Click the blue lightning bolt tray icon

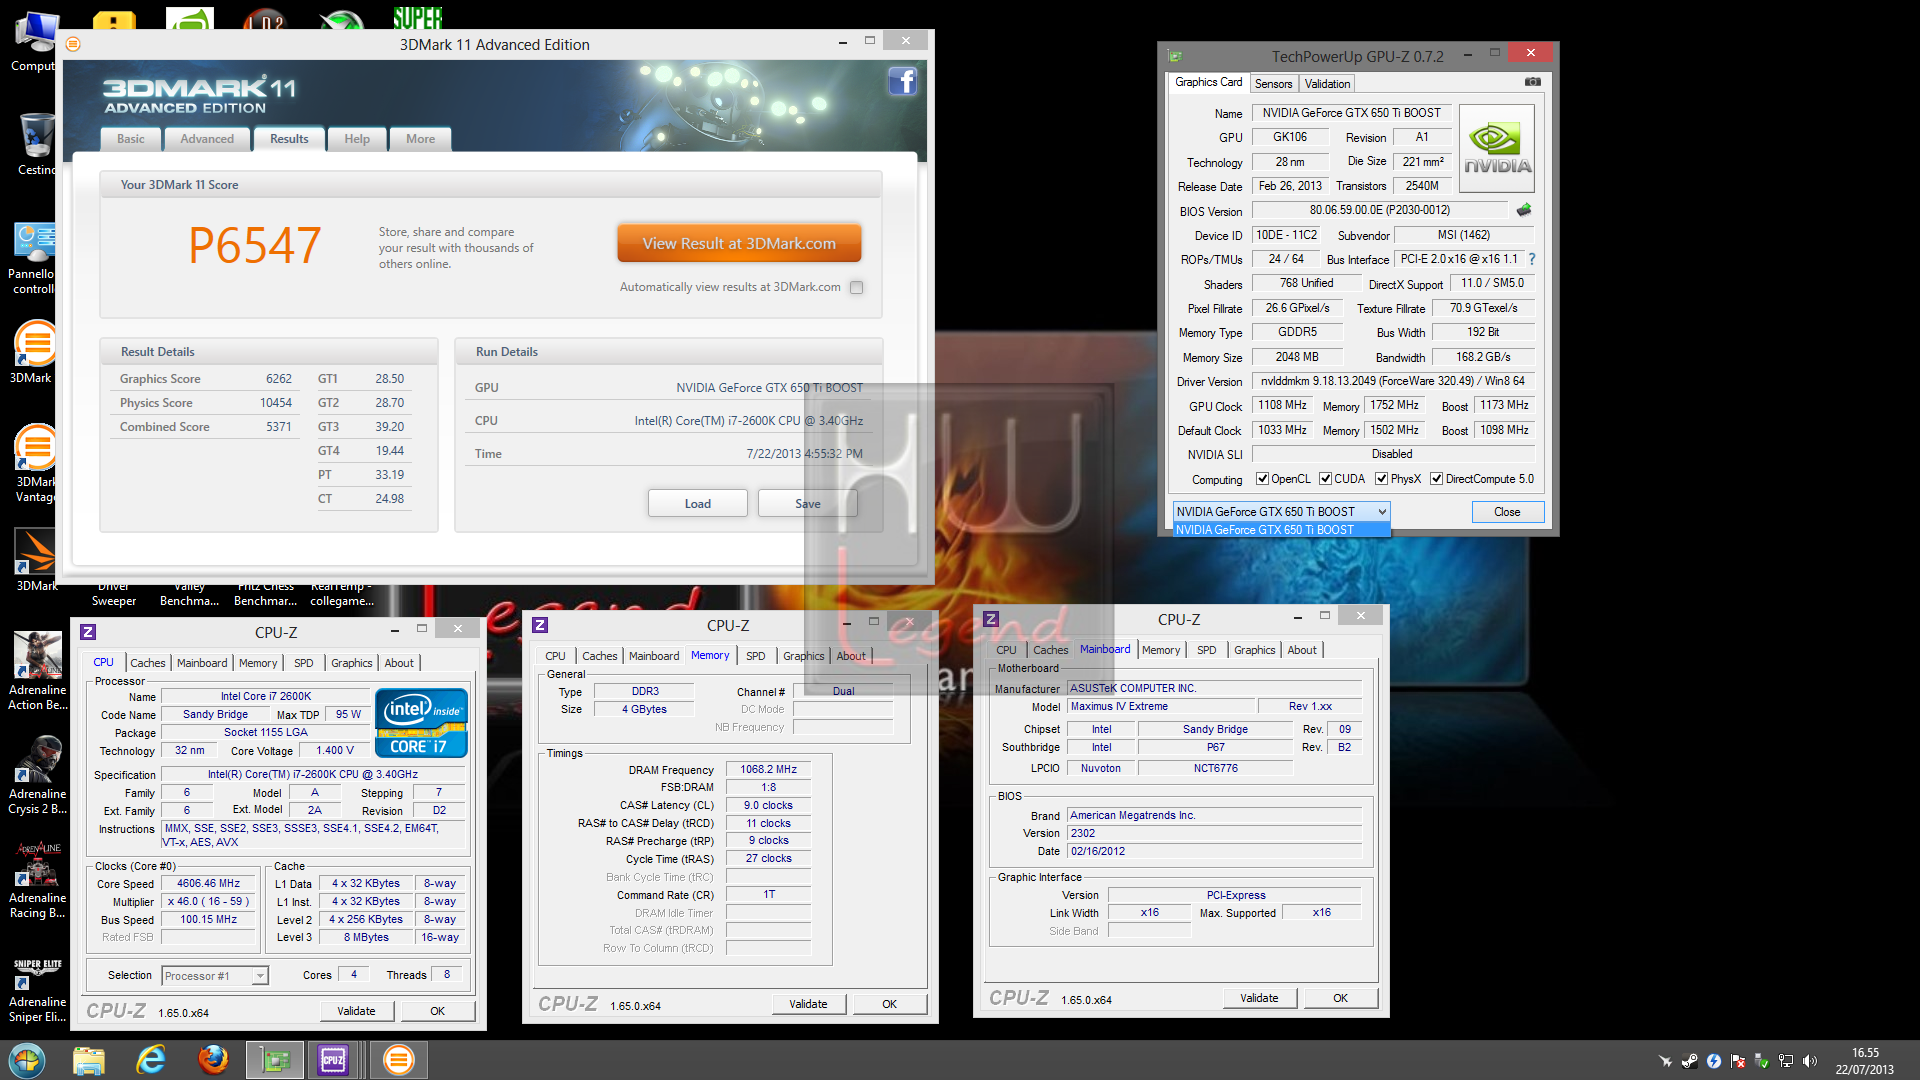1714,1061
